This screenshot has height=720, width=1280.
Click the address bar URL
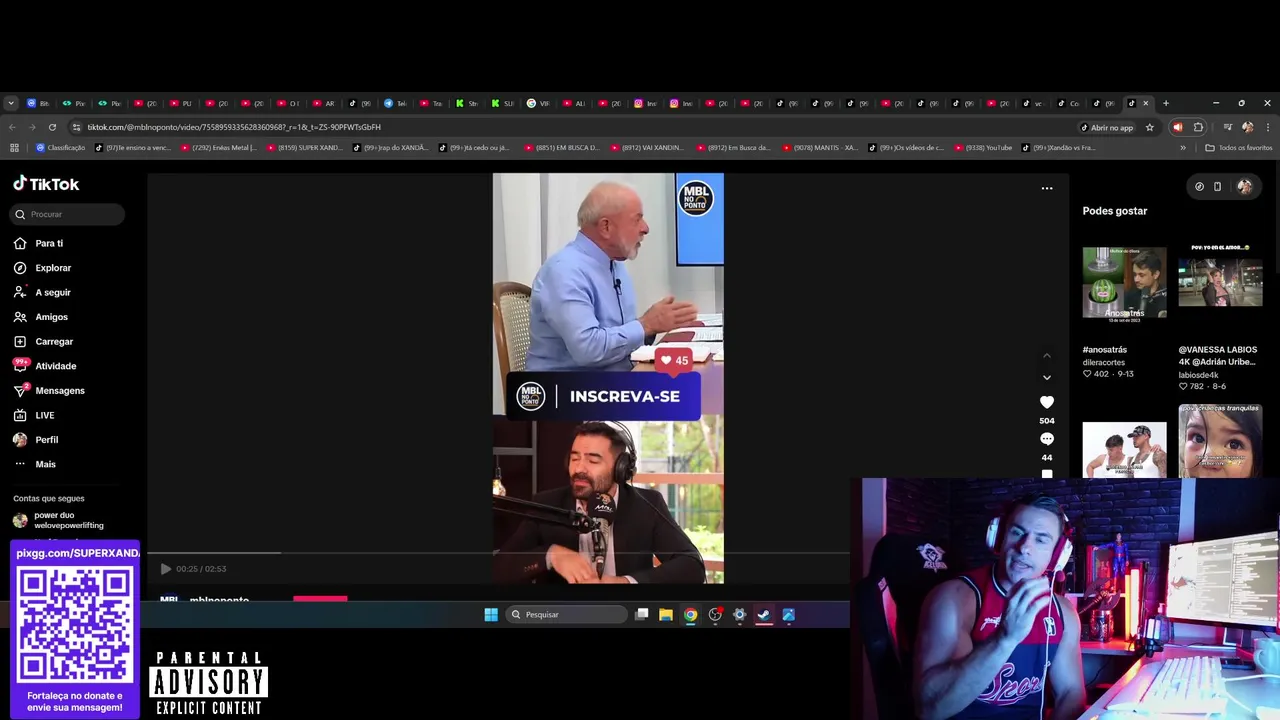coord(234,127)
